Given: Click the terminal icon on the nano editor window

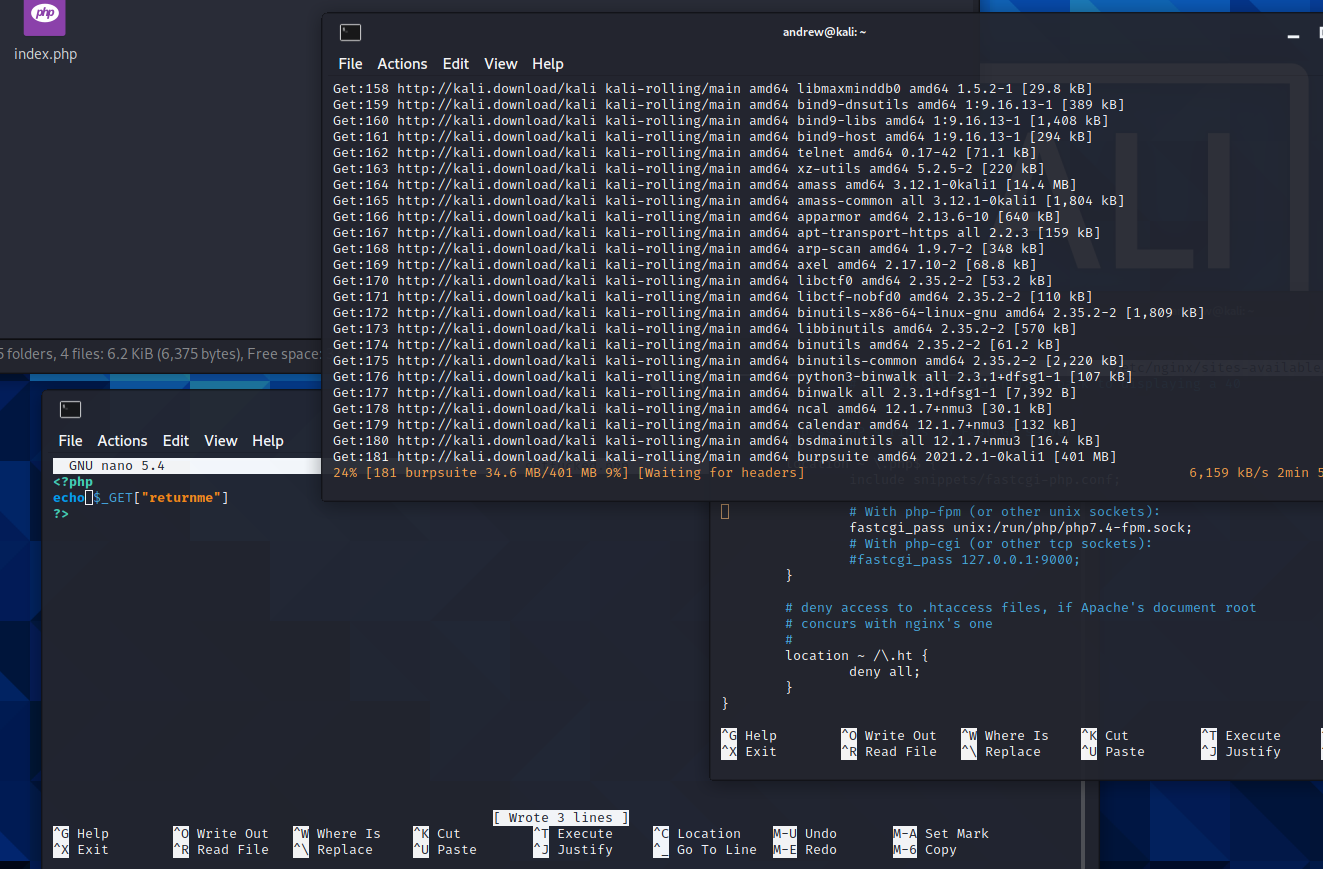Looking at the screenshot, I should [70, 408].
